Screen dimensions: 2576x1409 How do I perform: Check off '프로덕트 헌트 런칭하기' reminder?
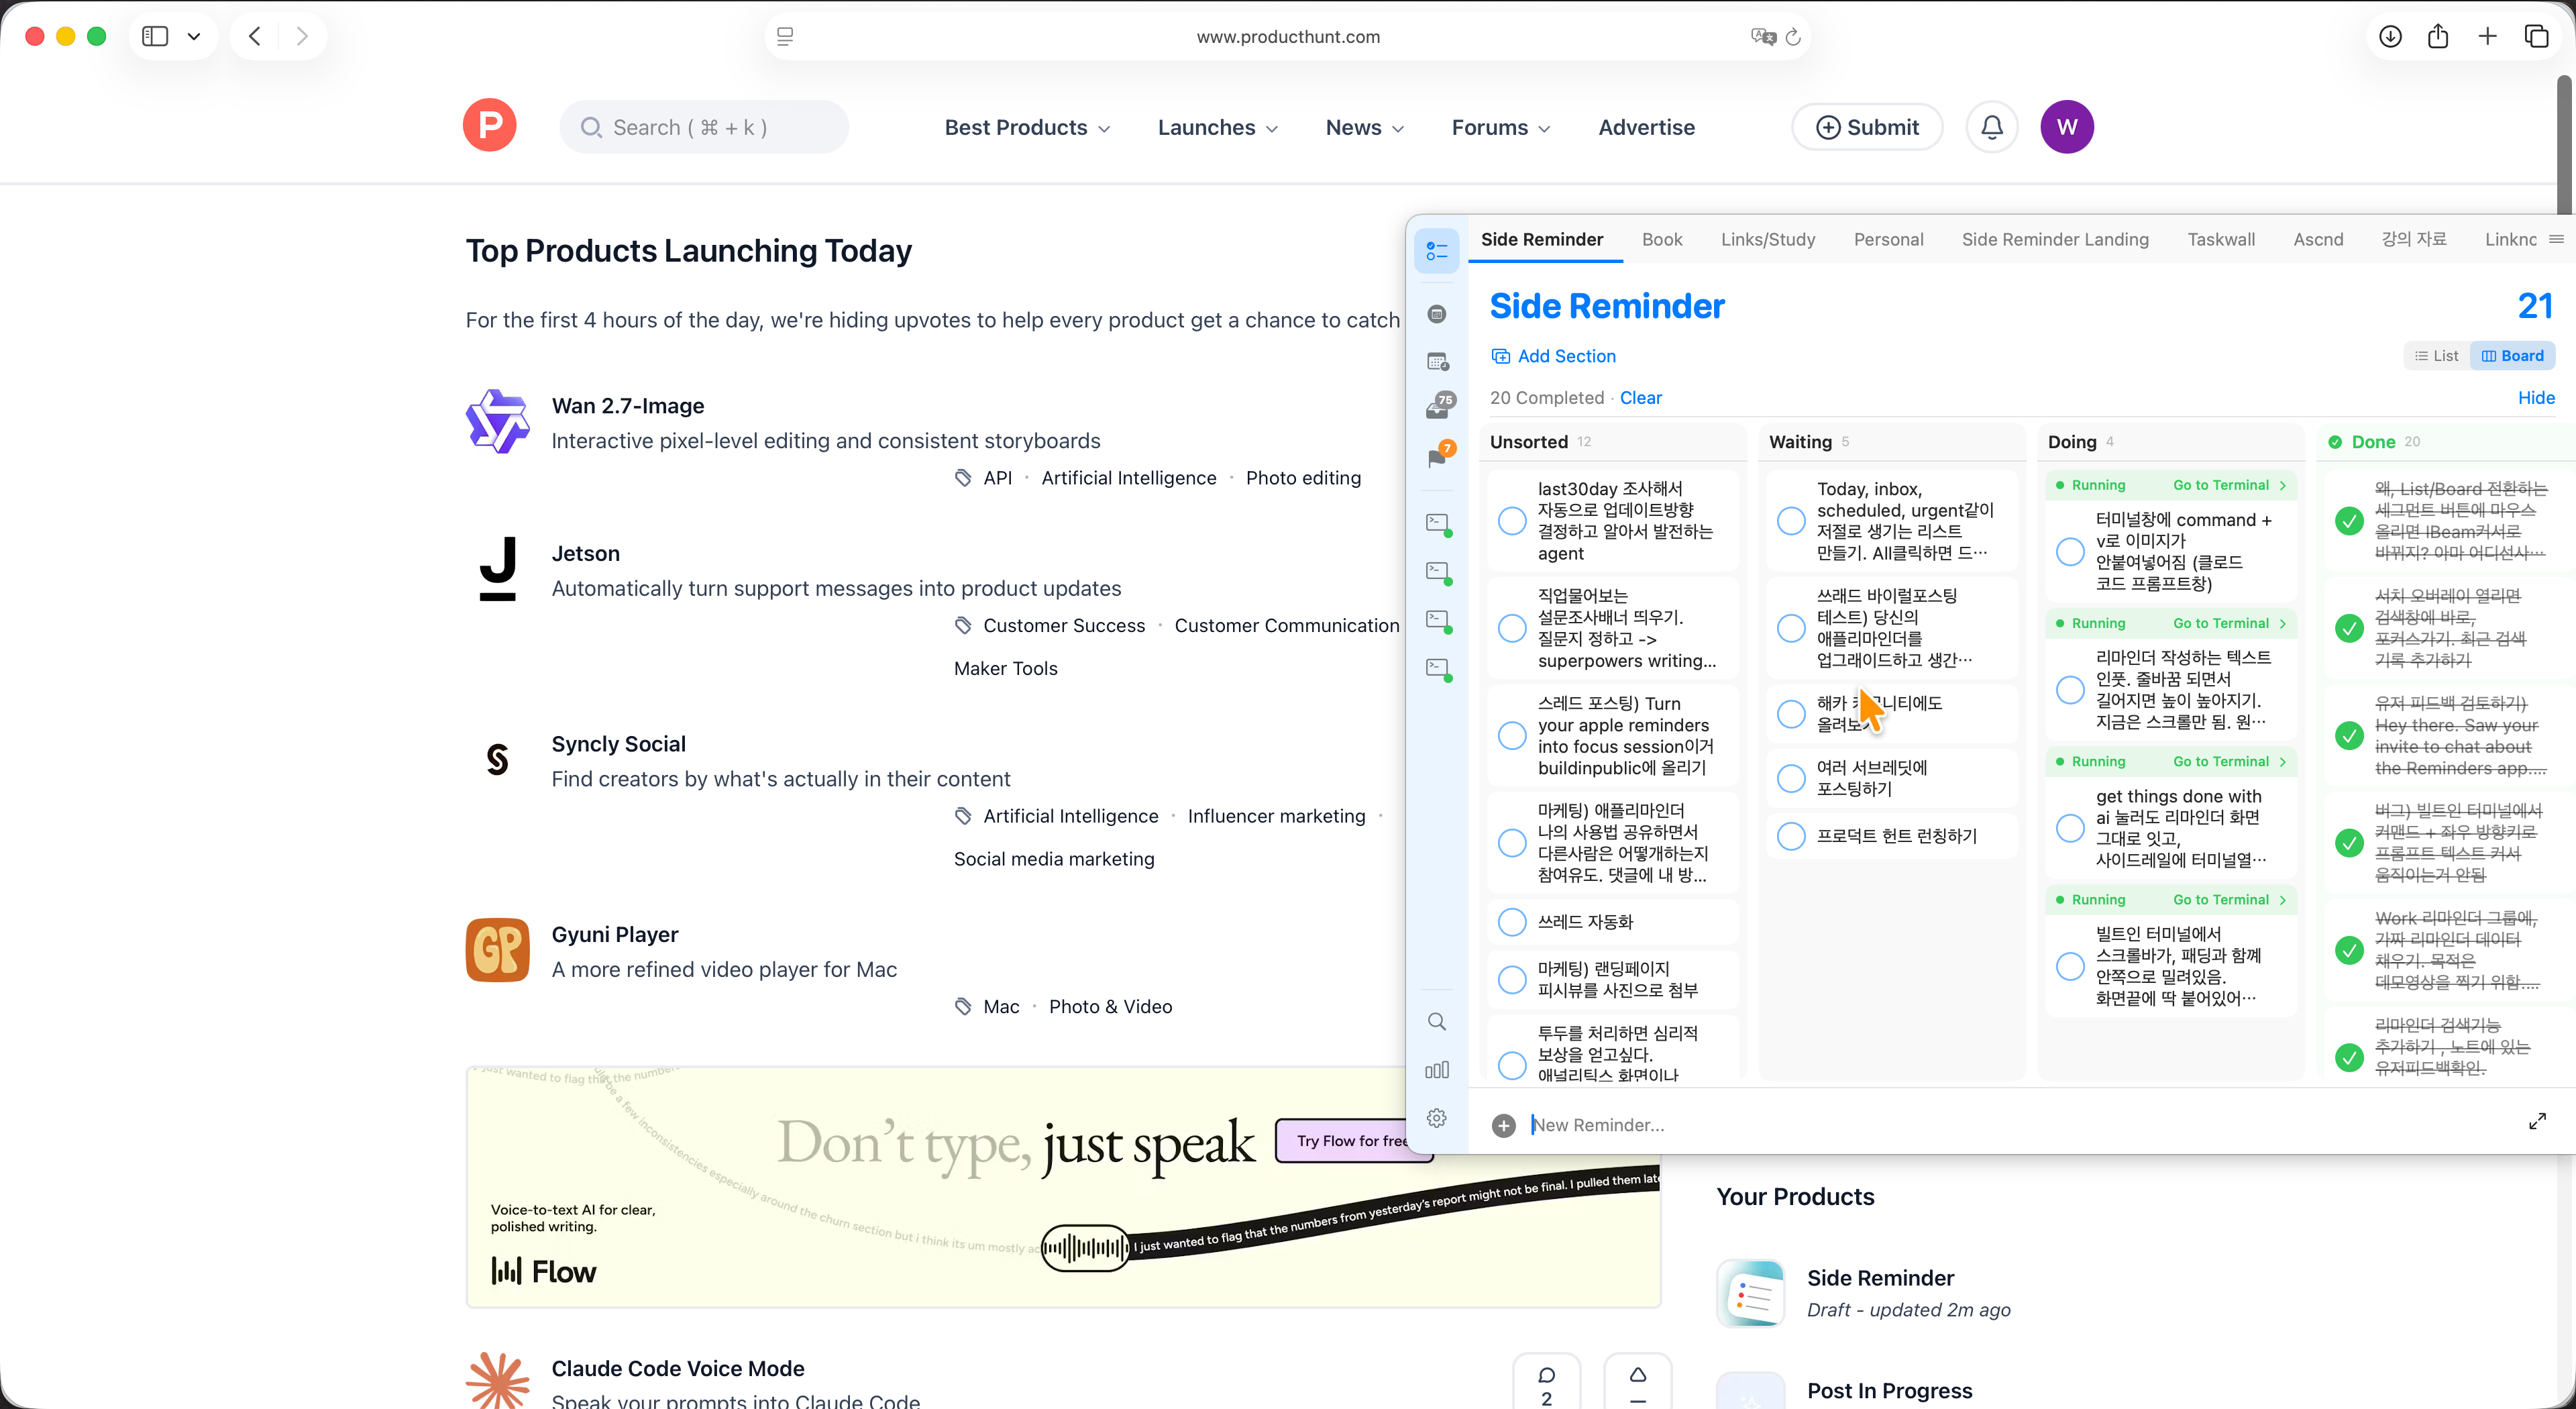pyautogui.click(x=1791, y=836)
